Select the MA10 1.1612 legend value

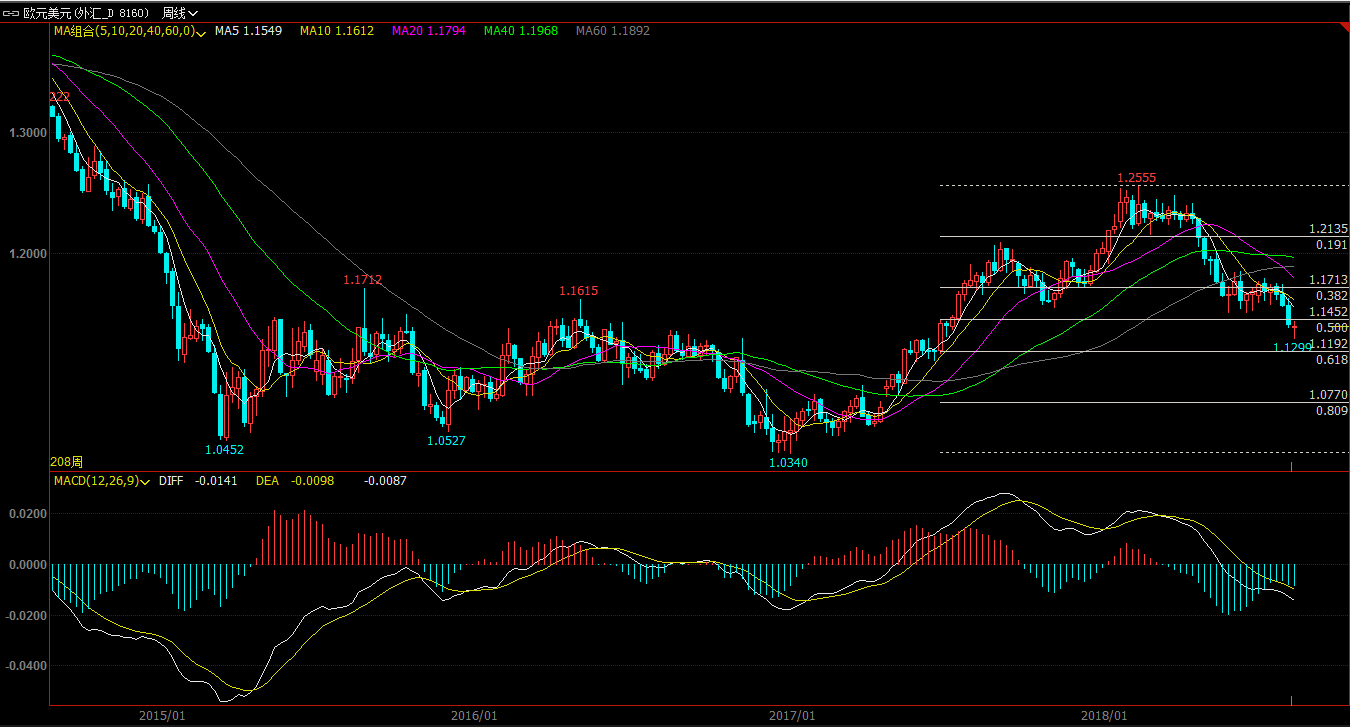337,31
